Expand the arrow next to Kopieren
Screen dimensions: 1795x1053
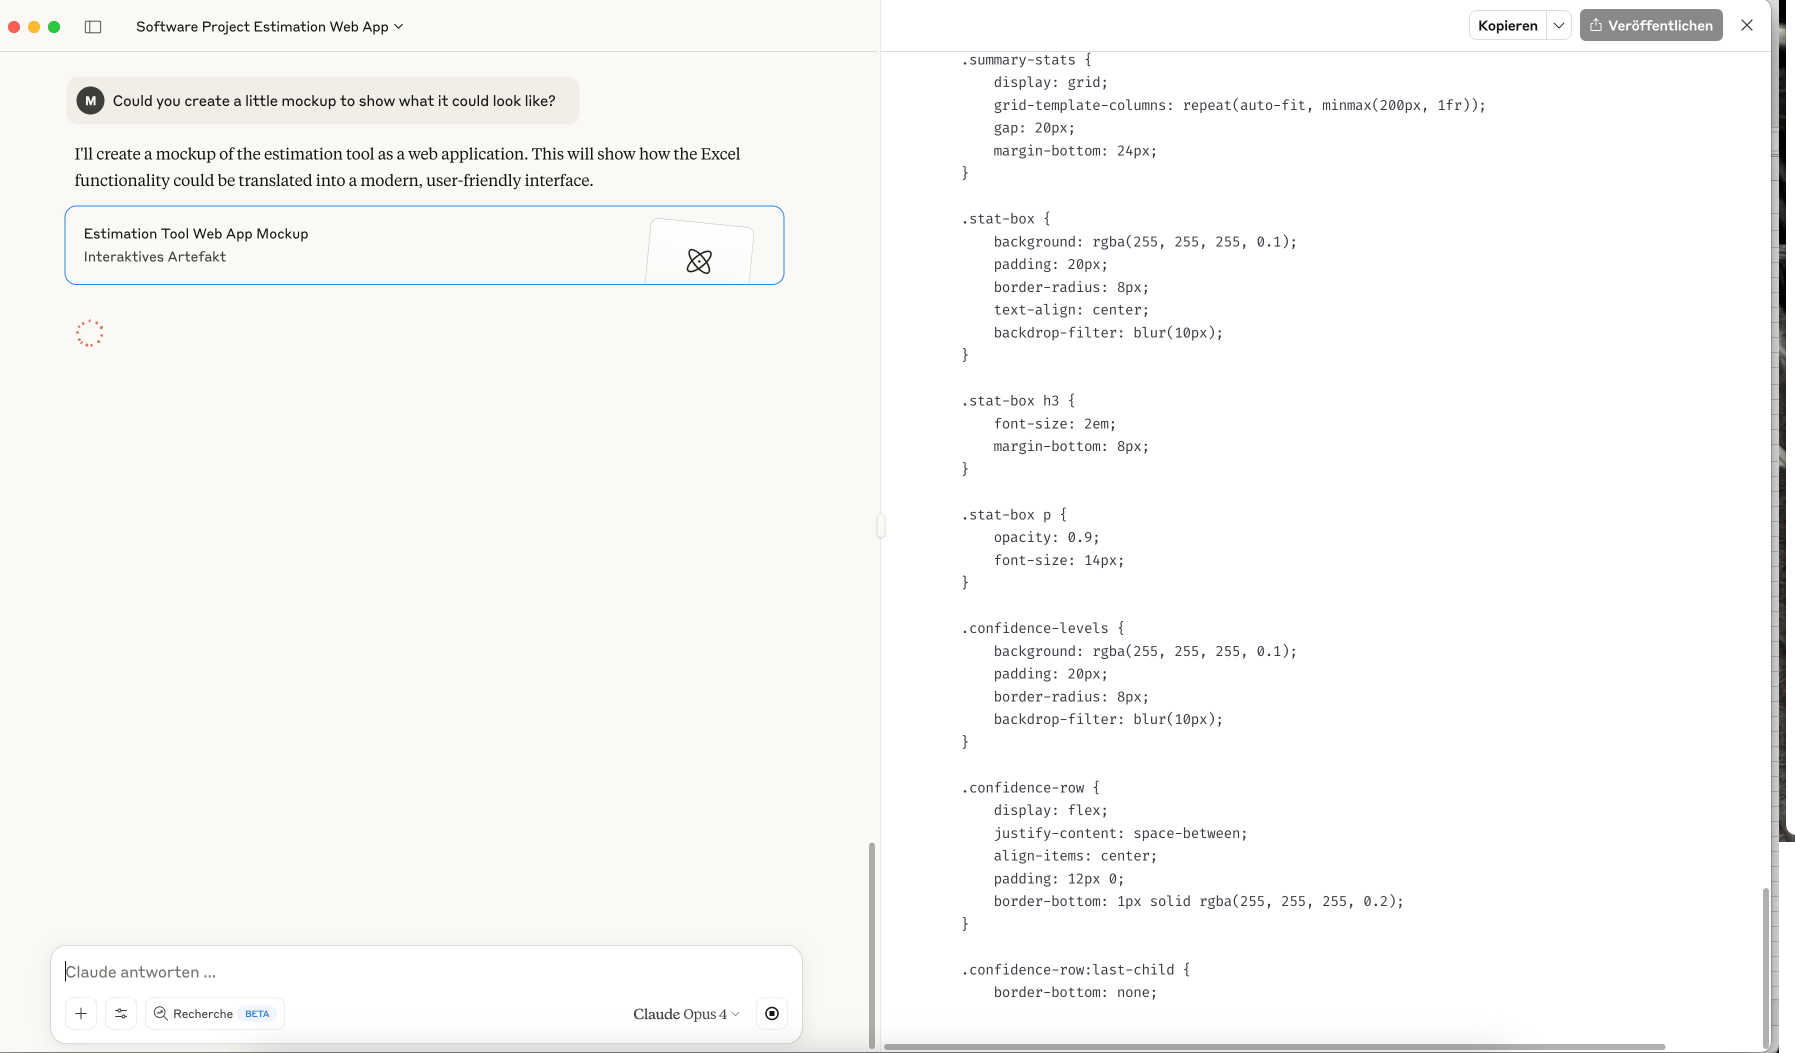pyautogui.click(x=1559, y=26)
